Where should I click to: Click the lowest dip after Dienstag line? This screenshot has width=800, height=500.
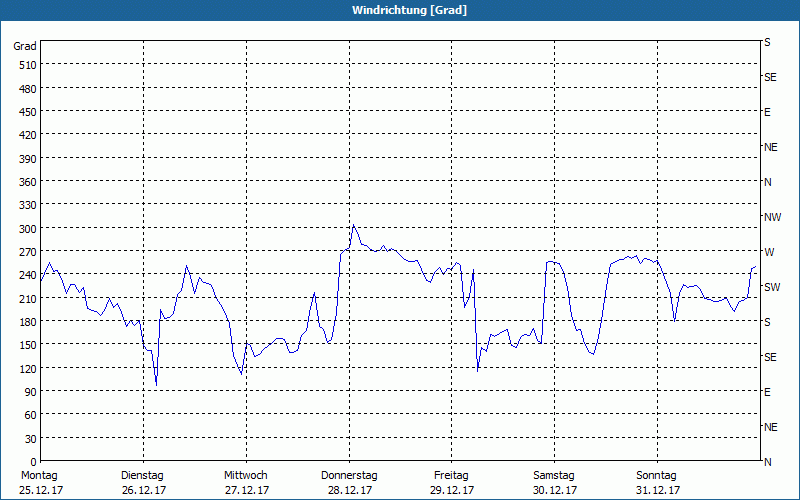(156, 385)
